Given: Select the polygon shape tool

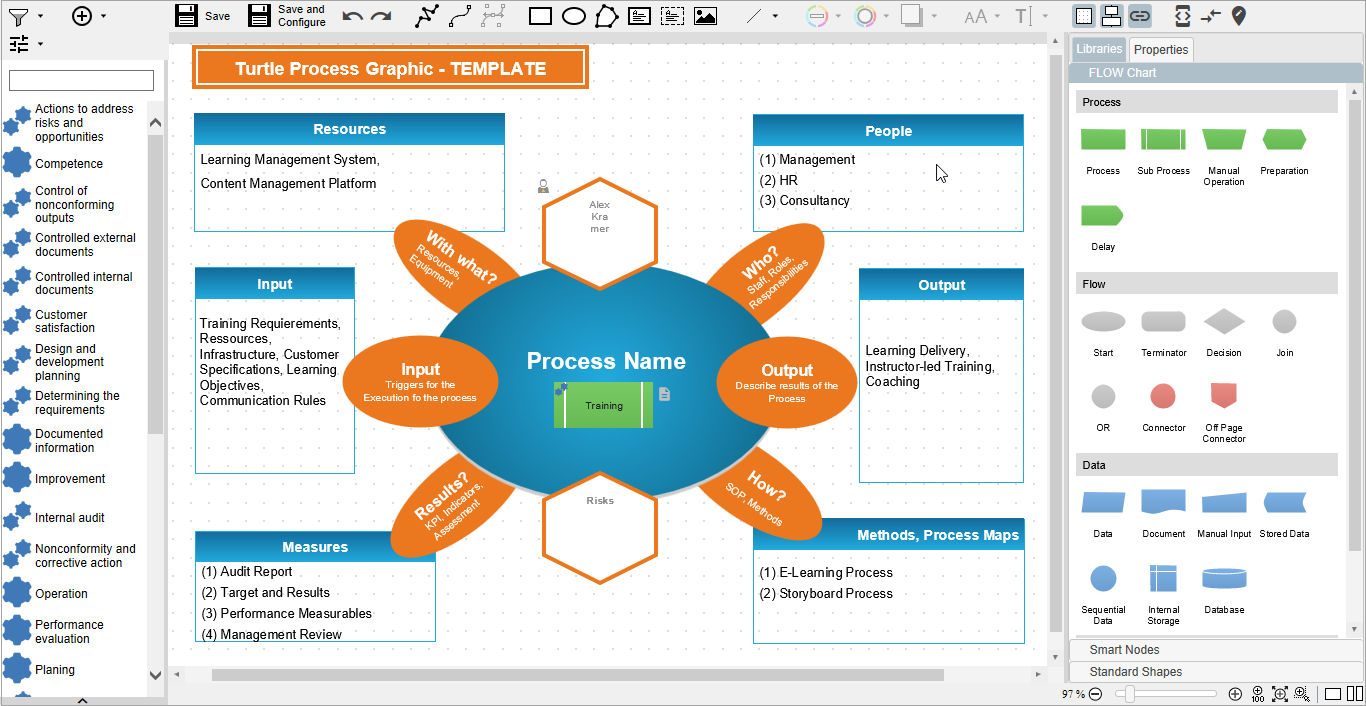Looking at the screenshot, I should [x=606, y=16].
